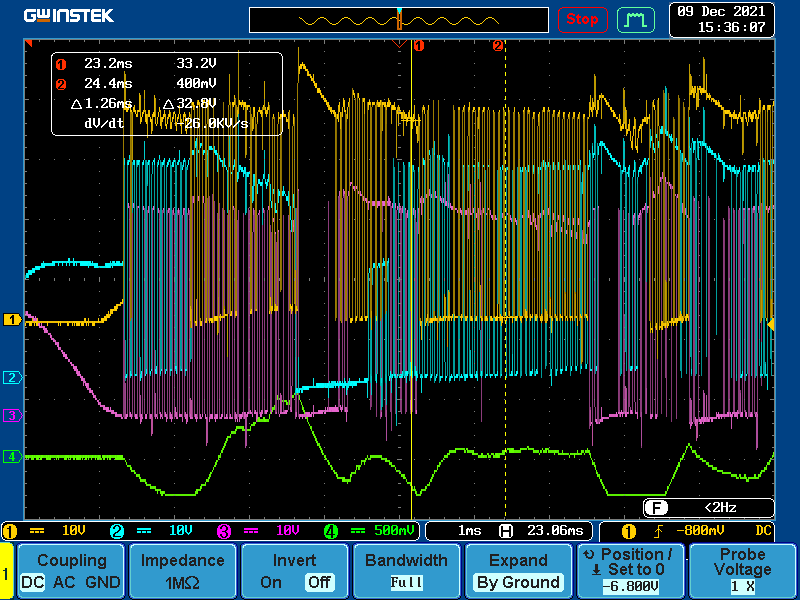This screenshot has width=800, height=600.
Task: Click the delta time 1.26ms readout
Action: (x=102, y=104)
